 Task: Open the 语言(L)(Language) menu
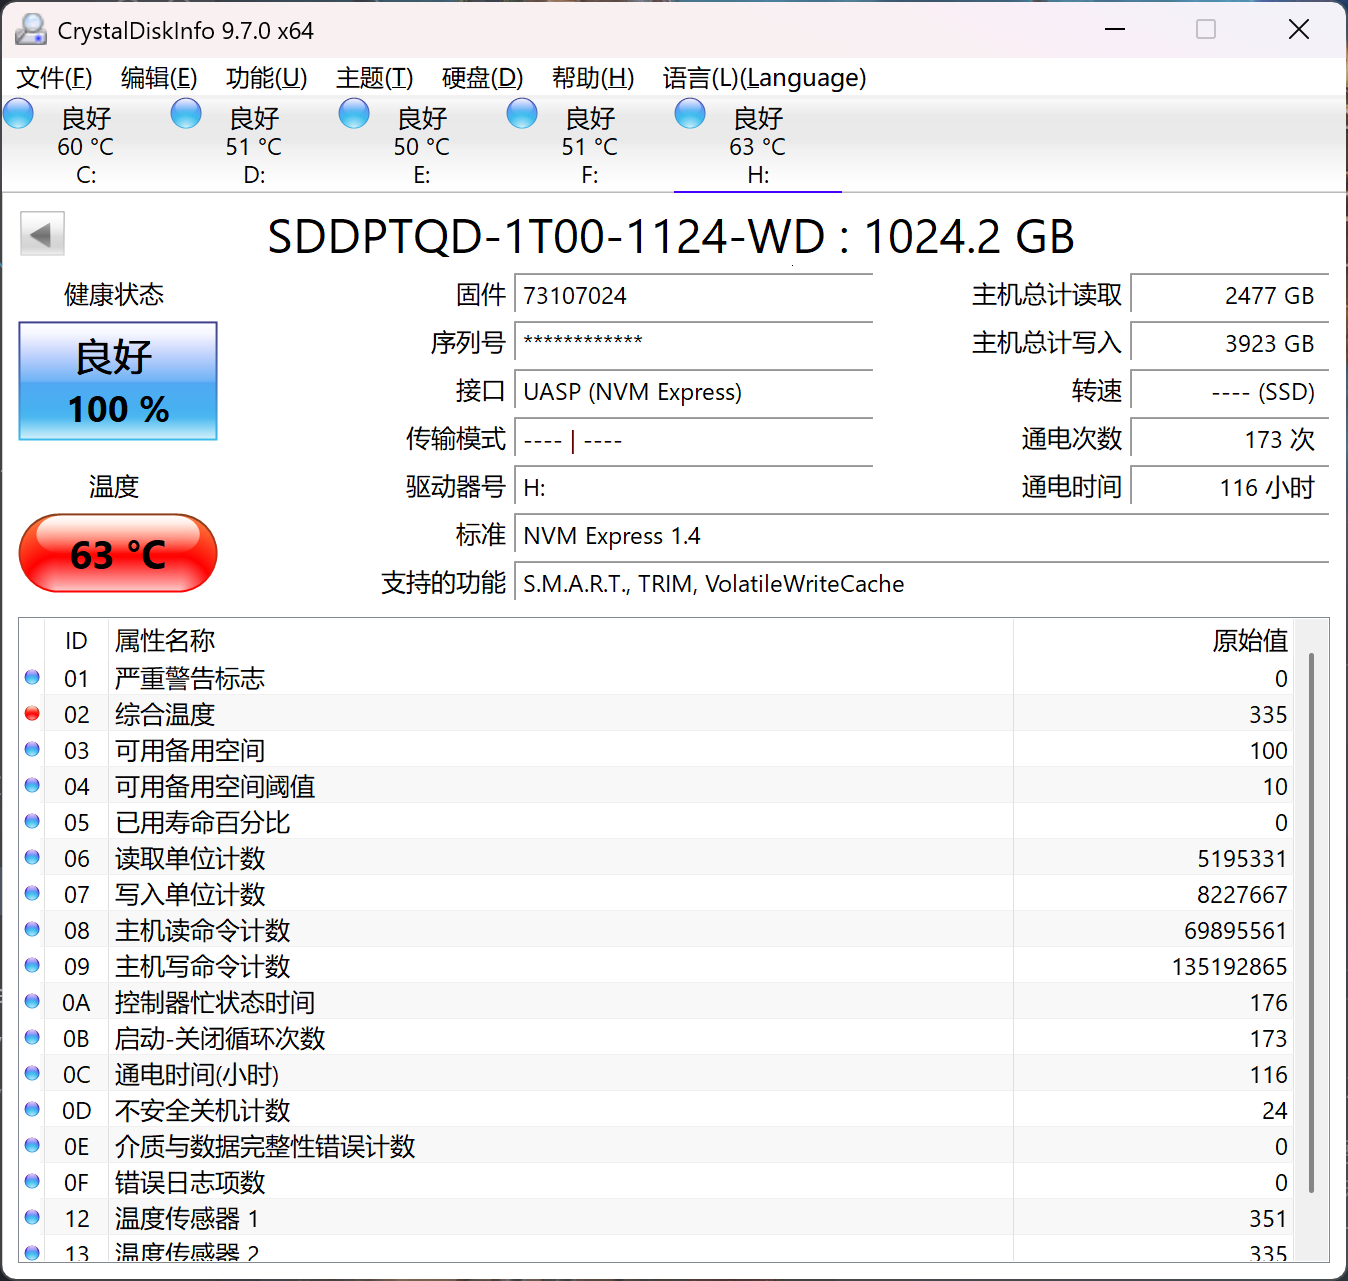click(764, 78)
